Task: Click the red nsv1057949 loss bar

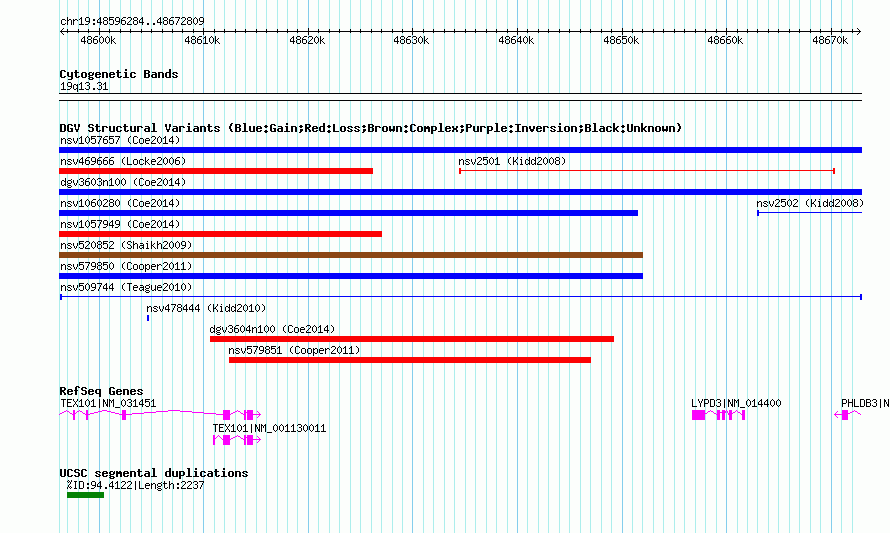Action: tap(220, 234)
